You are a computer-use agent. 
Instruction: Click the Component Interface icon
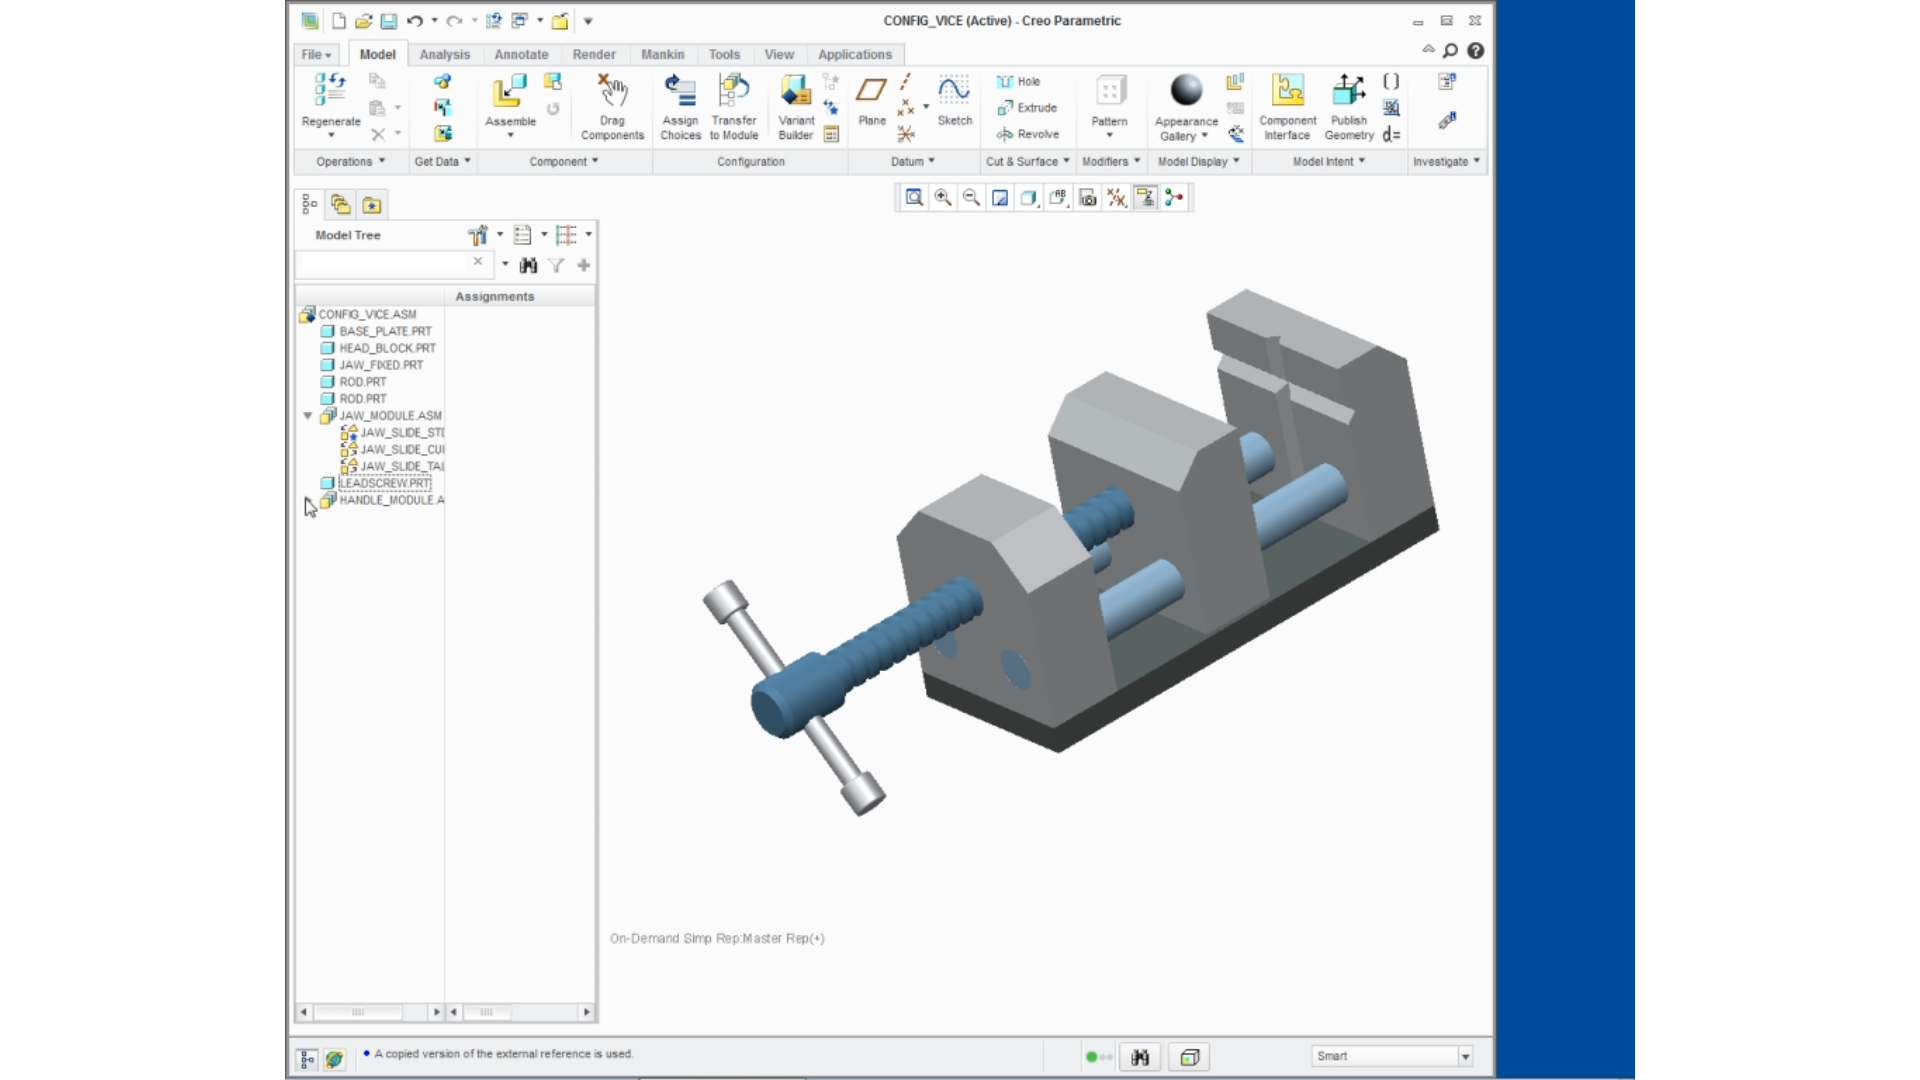coord(1287,90)
